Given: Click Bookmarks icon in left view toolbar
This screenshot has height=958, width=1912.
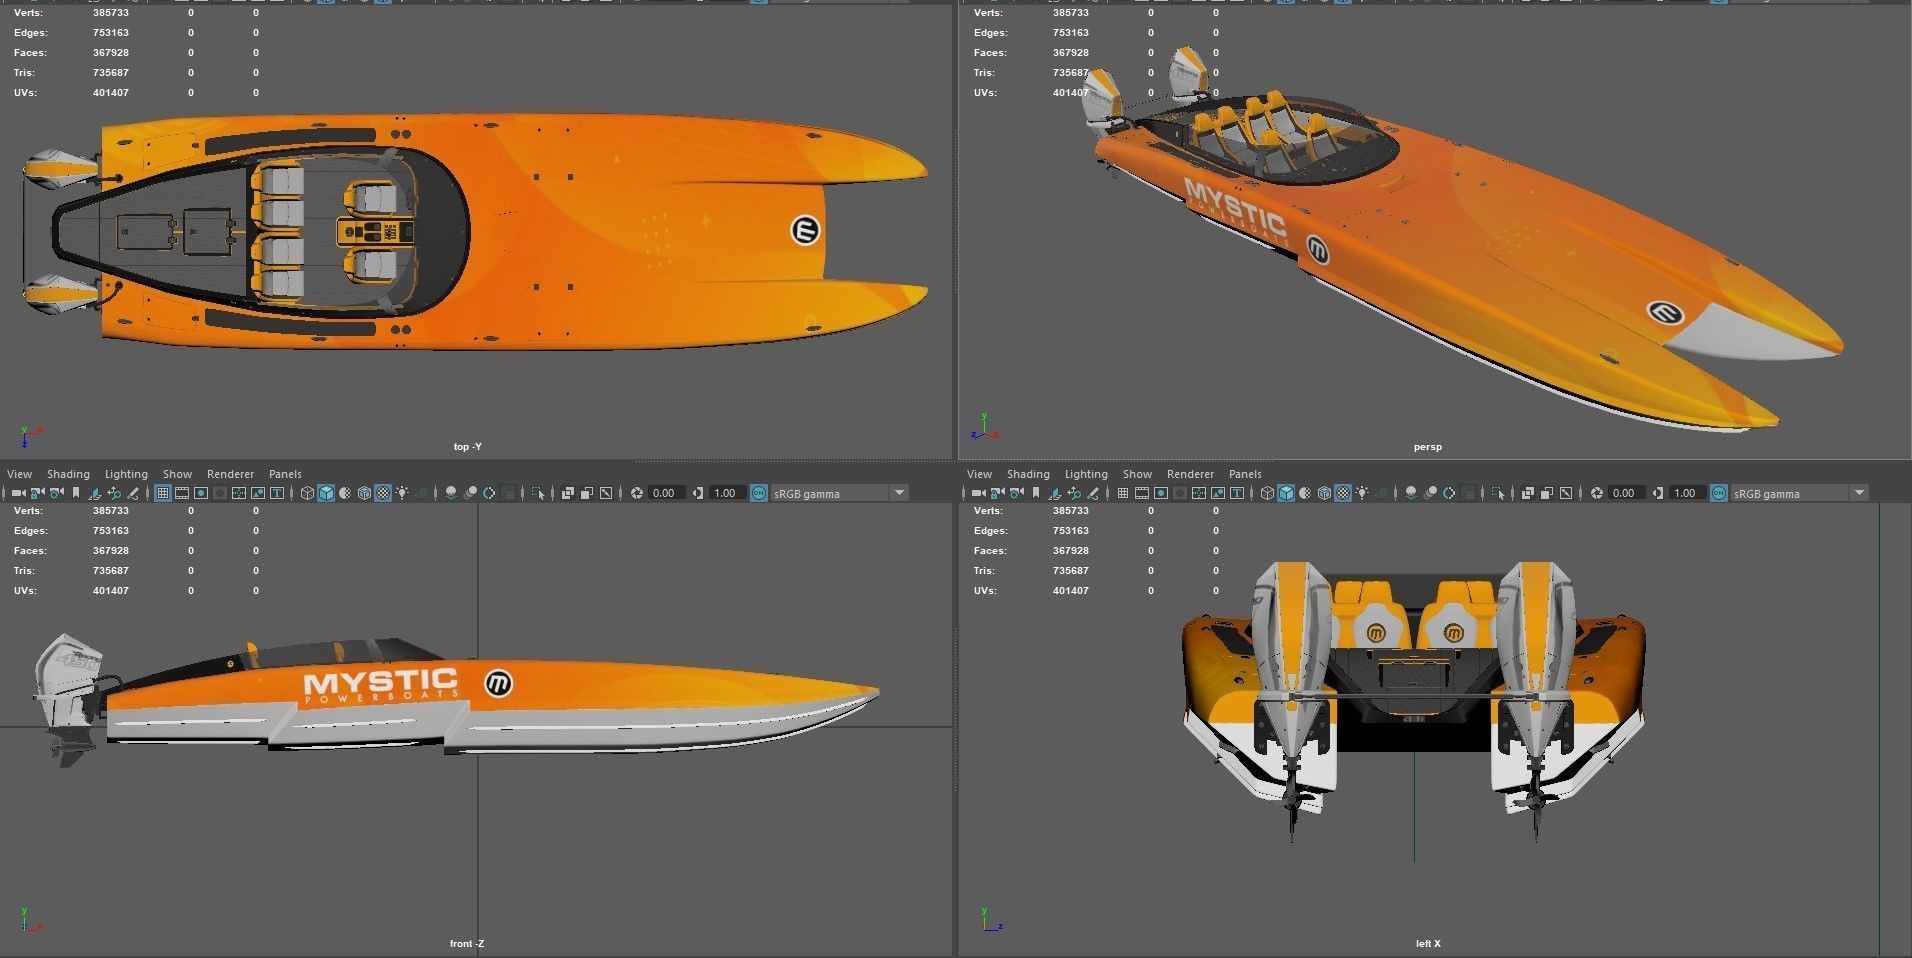Looking at the screenshot, I should pos(1036,493).
